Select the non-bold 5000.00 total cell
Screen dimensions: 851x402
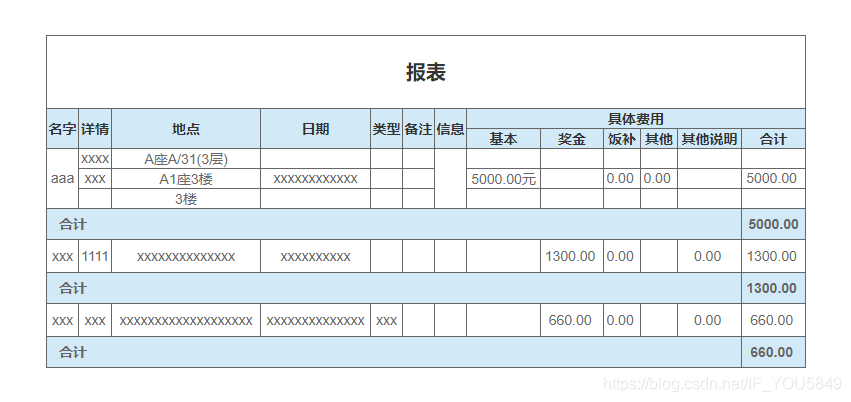coord(773,179)
